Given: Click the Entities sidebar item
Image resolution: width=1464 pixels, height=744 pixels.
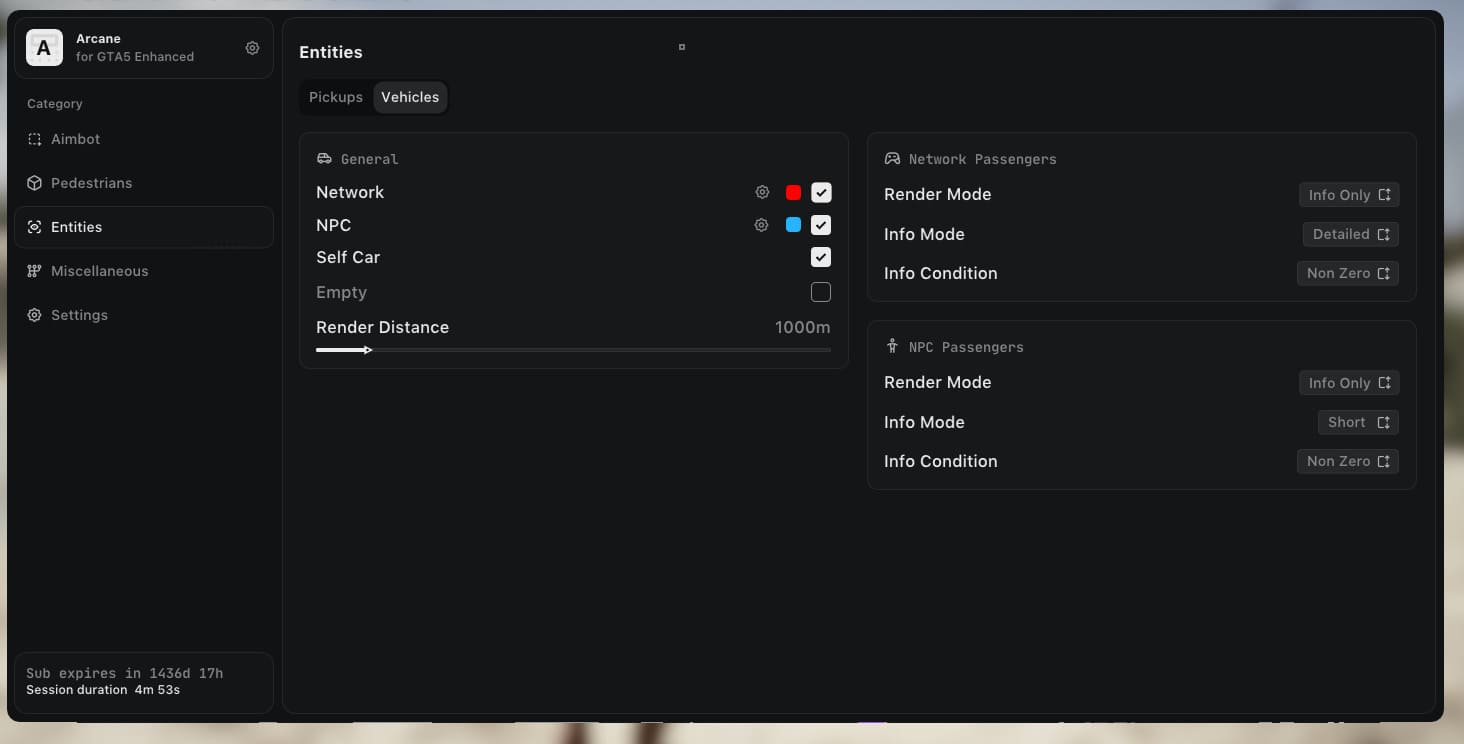Looking at the screenshot, I should pos(144,227).
